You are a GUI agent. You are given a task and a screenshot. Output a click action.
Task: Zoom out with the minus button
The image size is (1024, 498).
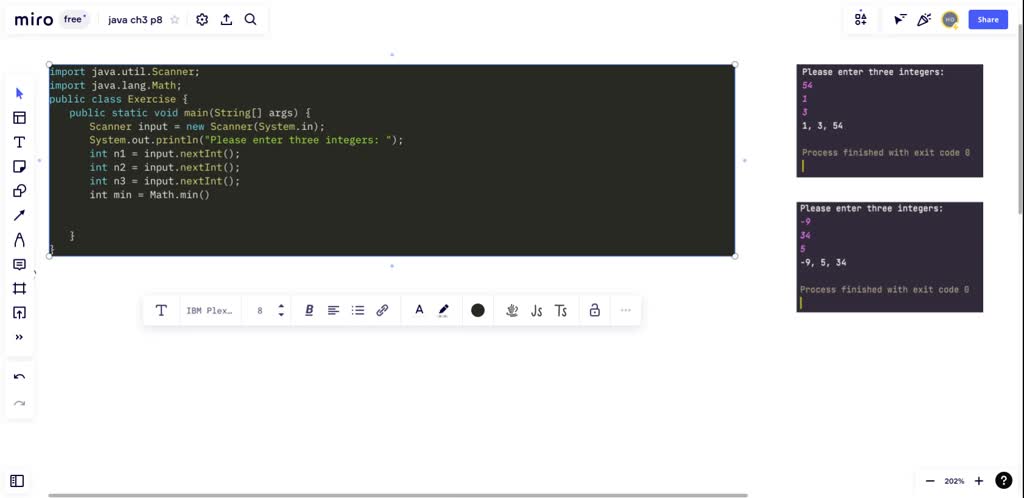click(930, 481)
